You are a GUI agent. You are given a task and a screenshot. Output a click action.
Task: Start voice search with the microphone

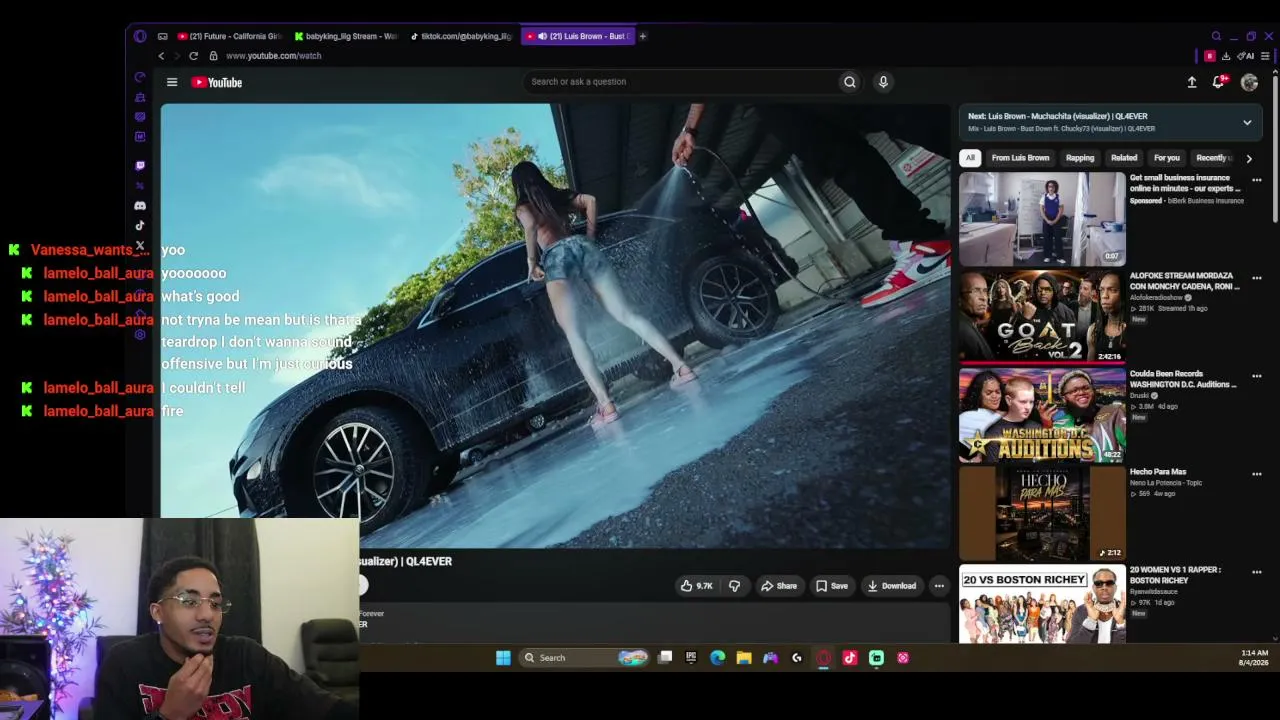click(x=883, y=82)
